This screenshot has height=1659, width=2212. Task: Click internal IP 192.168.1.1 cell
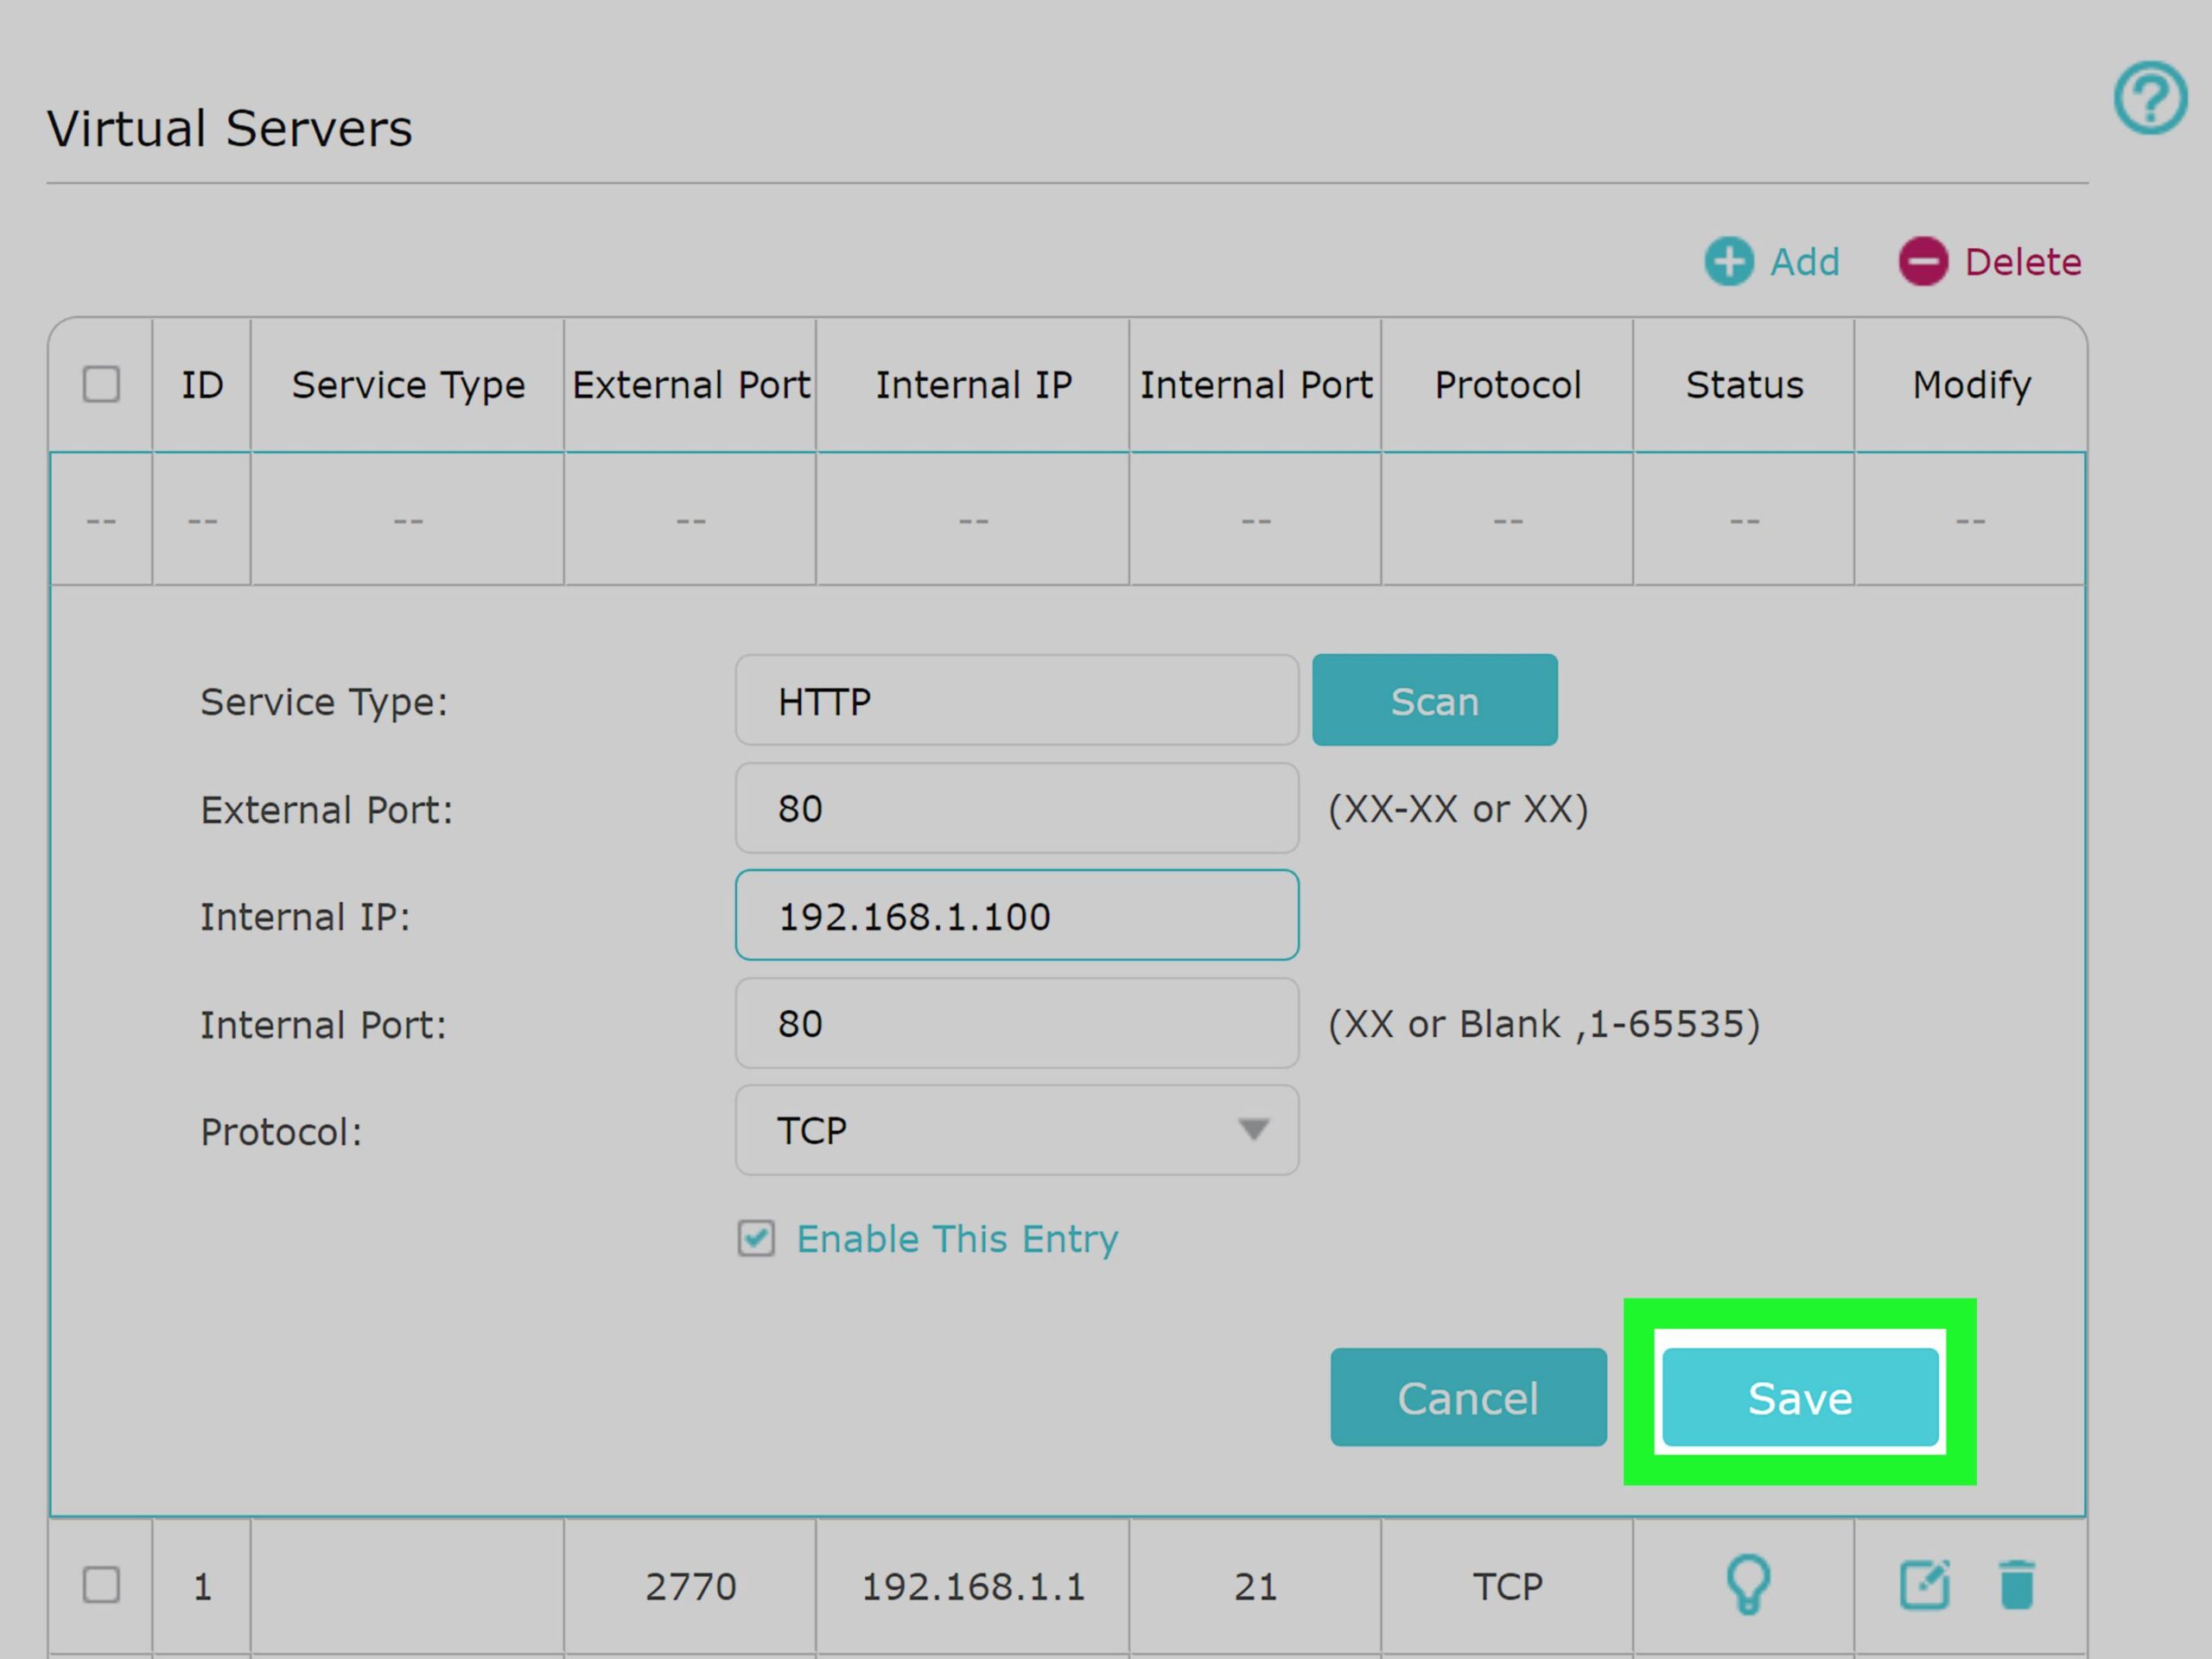973,1586
